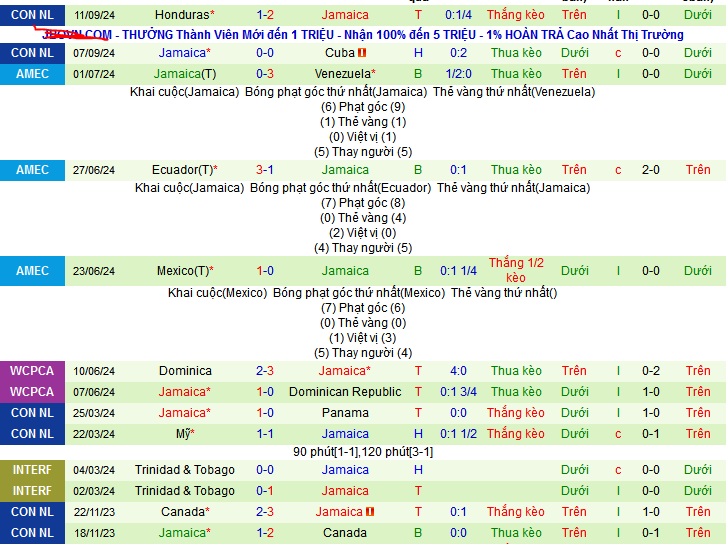Open the Dominican Republic team link
This screenshot has width=726, height=544.
(x=345, y=392)
